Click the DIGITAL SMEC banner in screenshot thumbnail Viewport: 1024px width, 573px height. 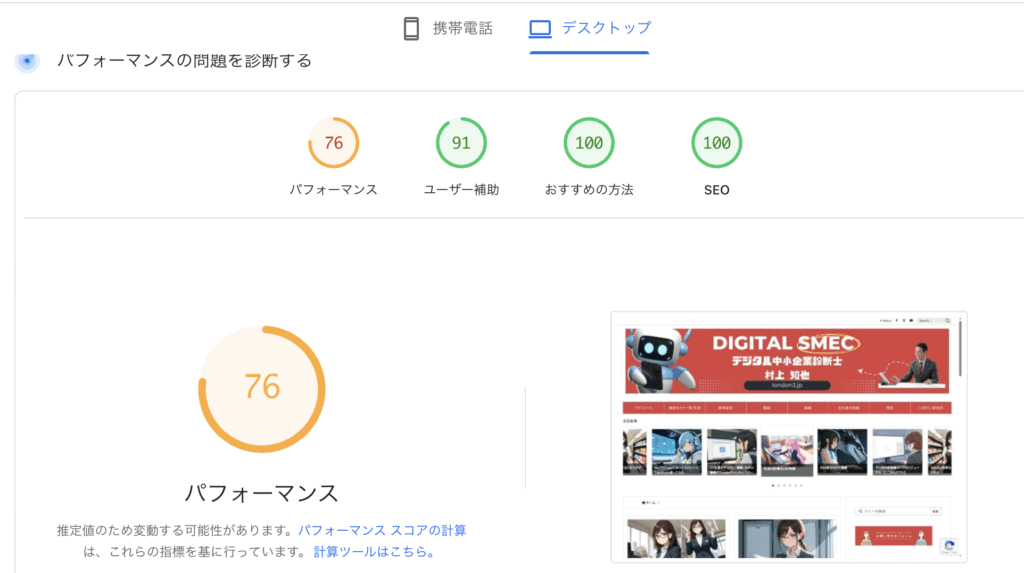(787, 361)
